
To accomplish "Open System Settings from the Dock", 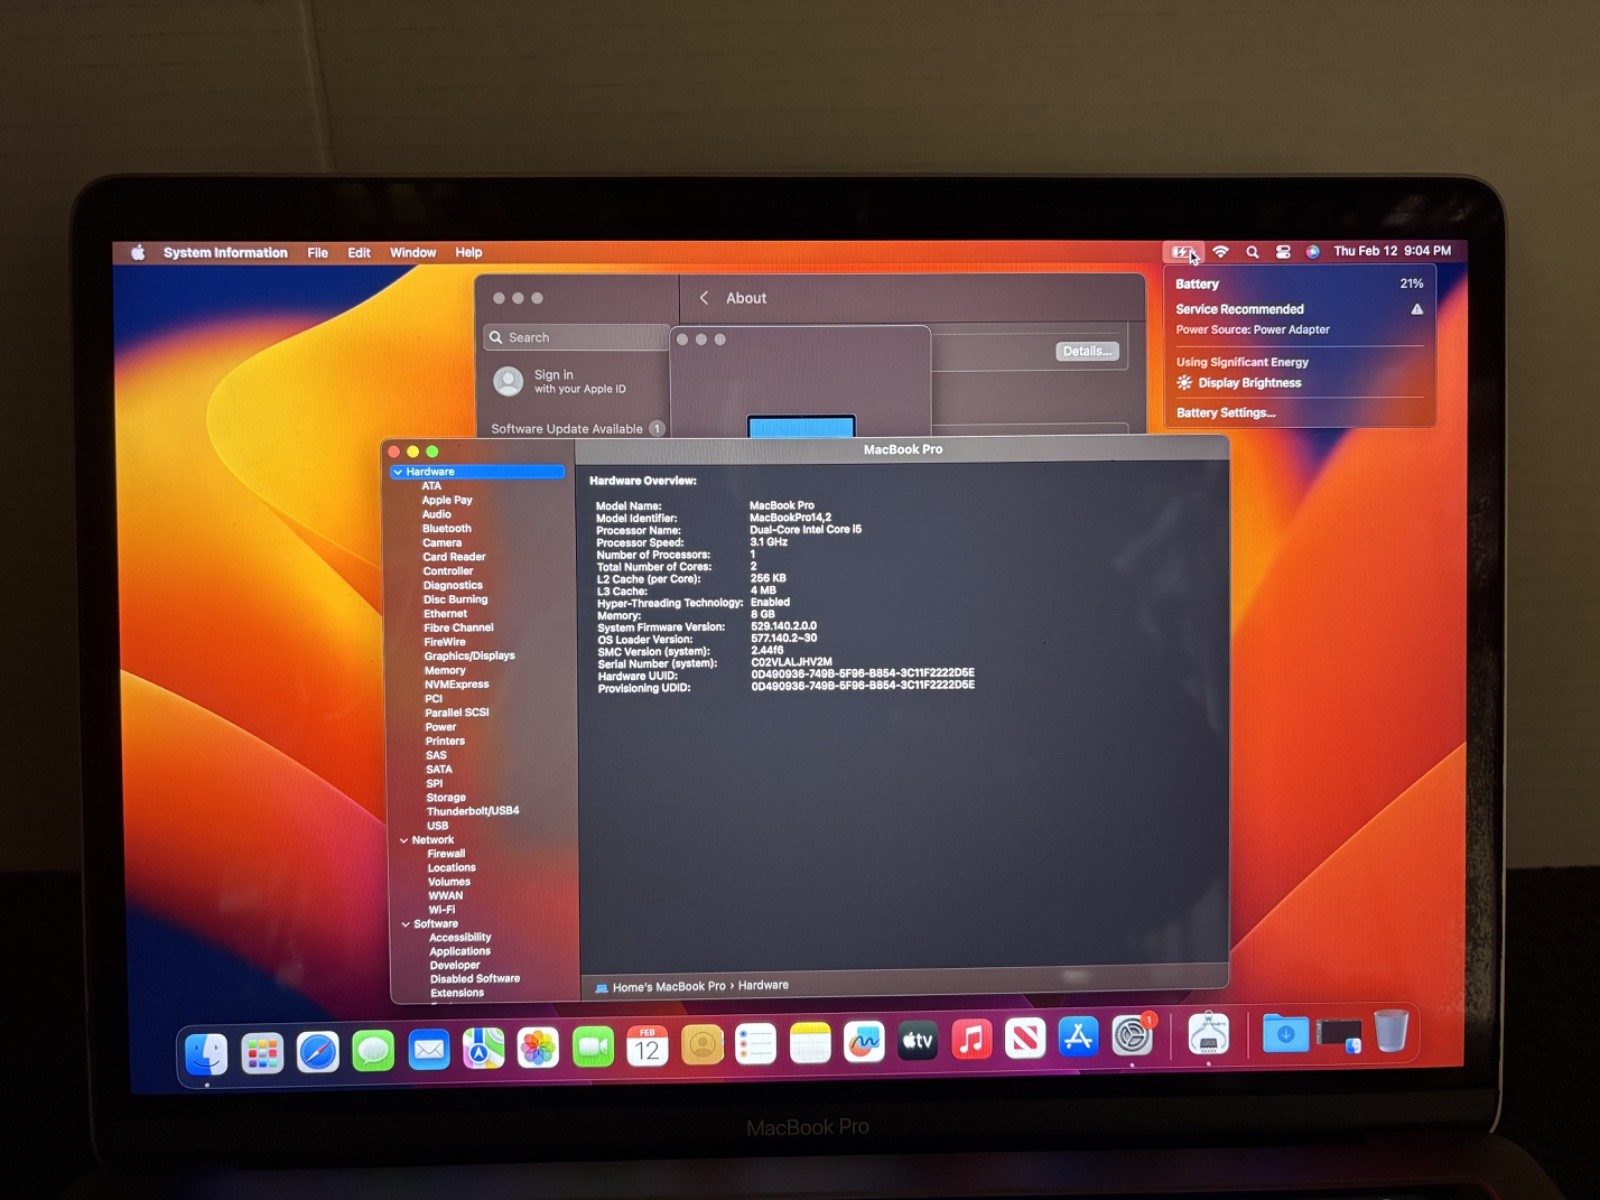I will [1132, 1037].
